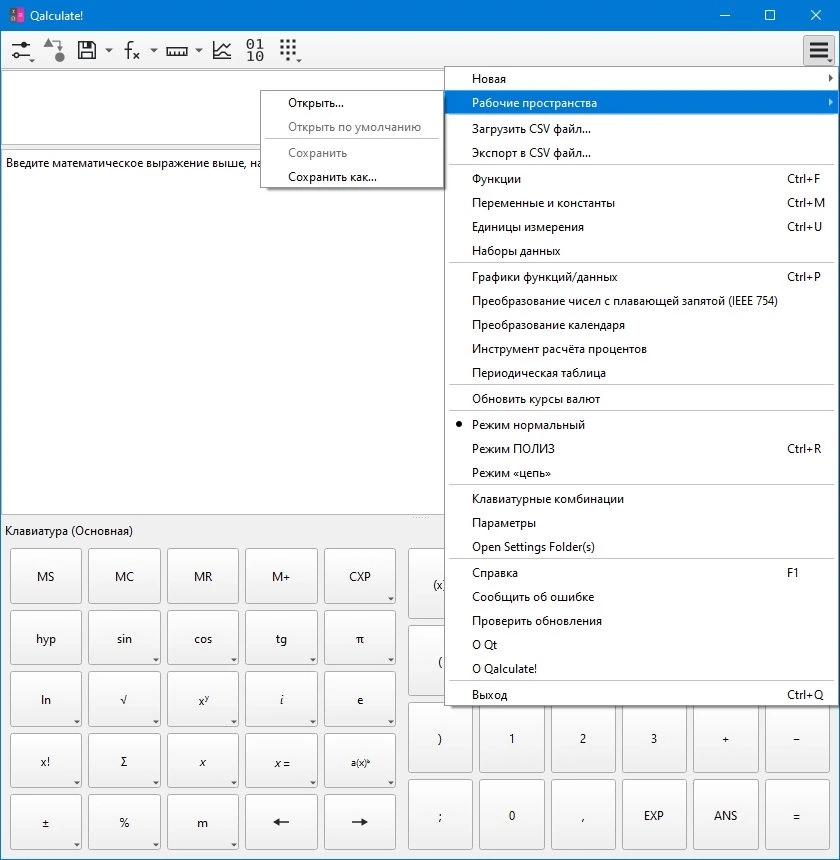Screen dimensions: 840x860
Task: Choose Открыть... in workspace submenu
Action: click(351, 103)
